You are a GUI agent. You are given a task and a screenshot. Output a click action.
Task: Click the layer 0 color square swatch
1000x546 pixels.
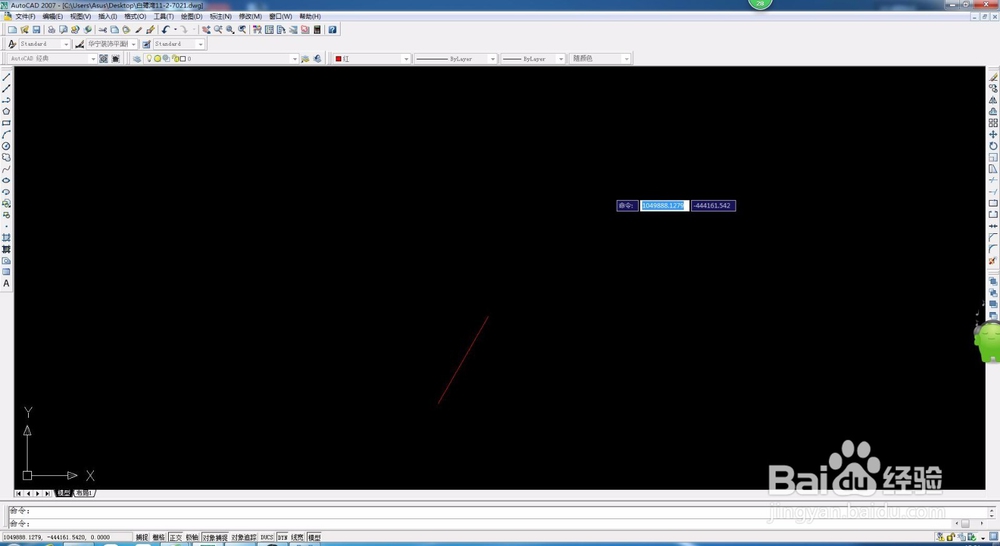click(183, 59)
